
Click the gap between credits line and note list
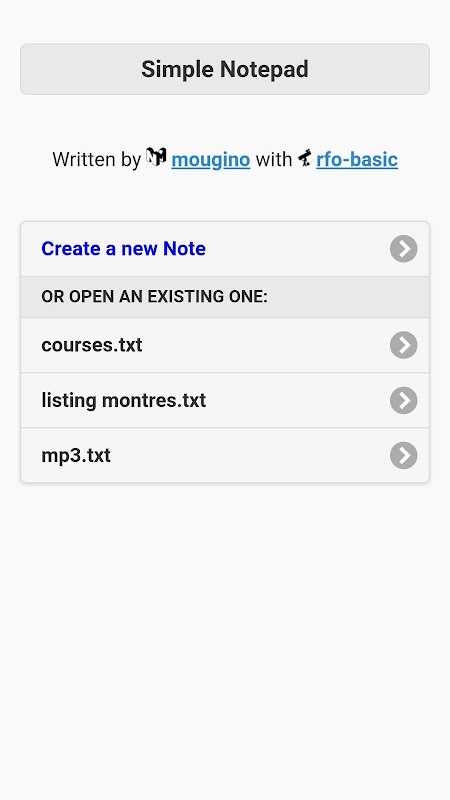coord(225,196)
